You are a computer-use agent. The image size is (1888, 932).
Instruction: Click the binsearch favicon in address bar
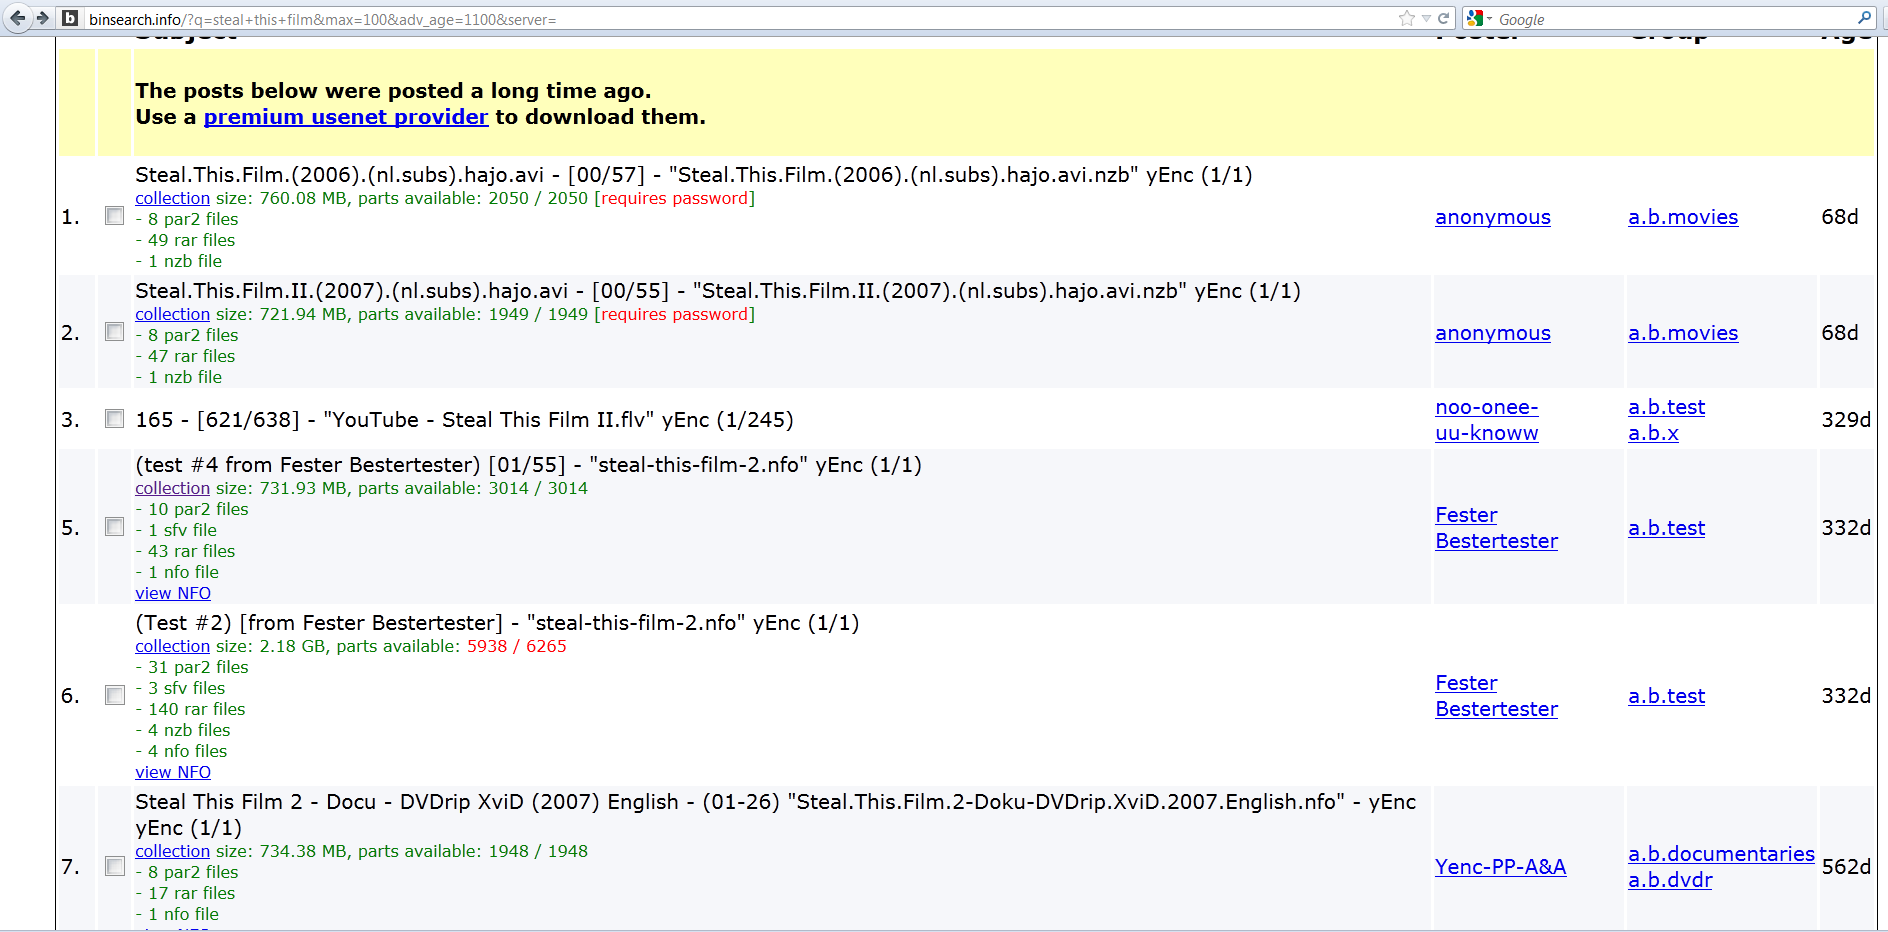70,18
